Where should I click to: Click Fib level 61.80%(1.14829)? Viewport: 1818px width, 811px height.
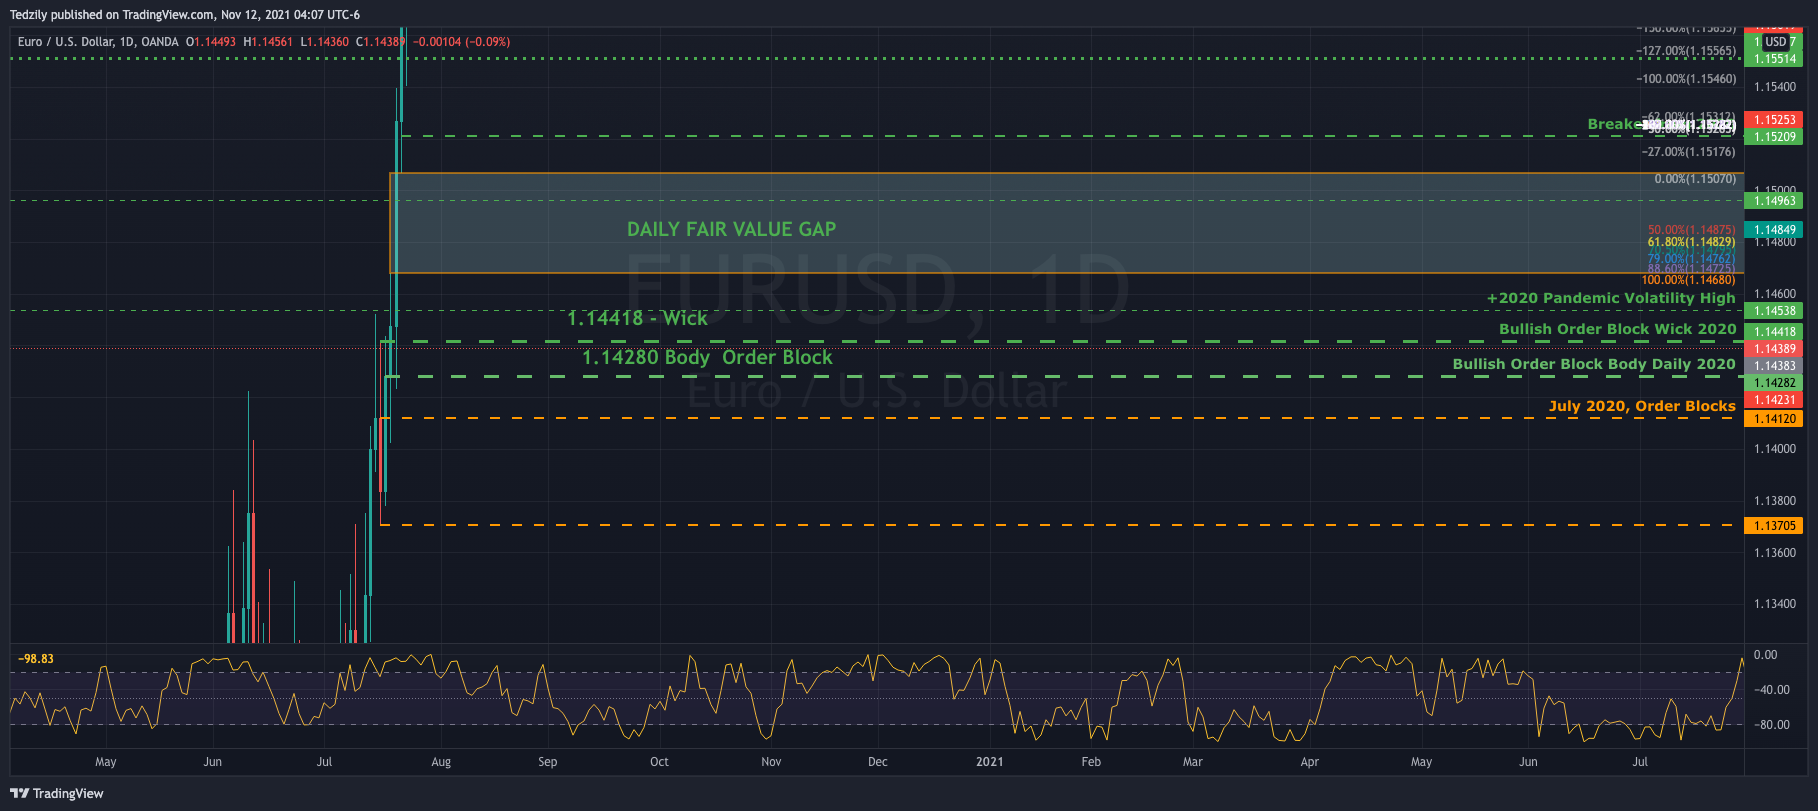click(x=1692, y=242)
